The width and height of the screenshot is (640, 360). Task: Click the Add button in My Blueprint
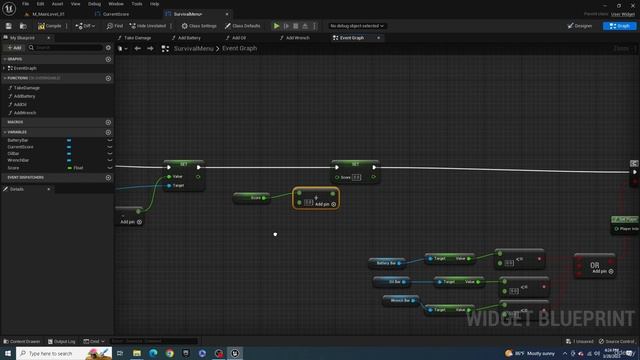click(x=14, y=48)
